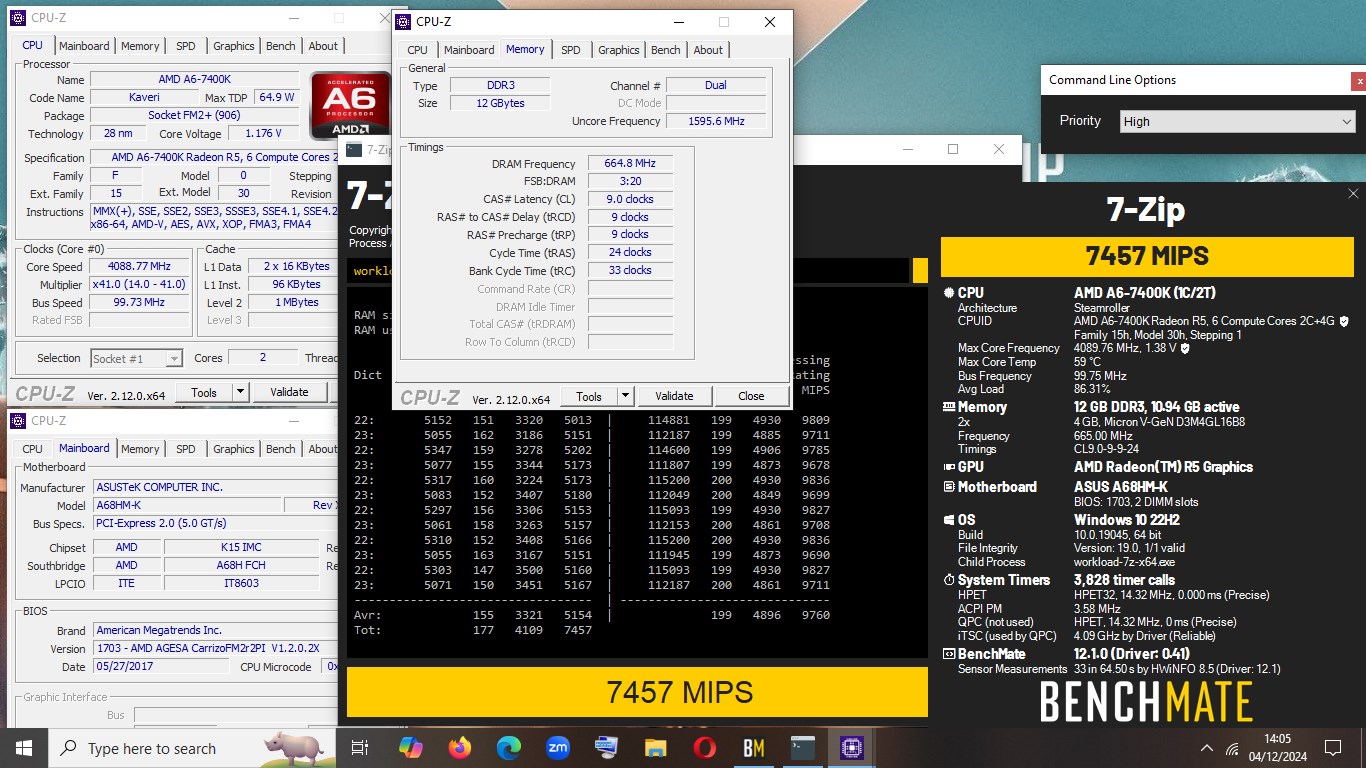Select the Channel # value Dual
The image size is (1366, 768).
click(716, 85)
